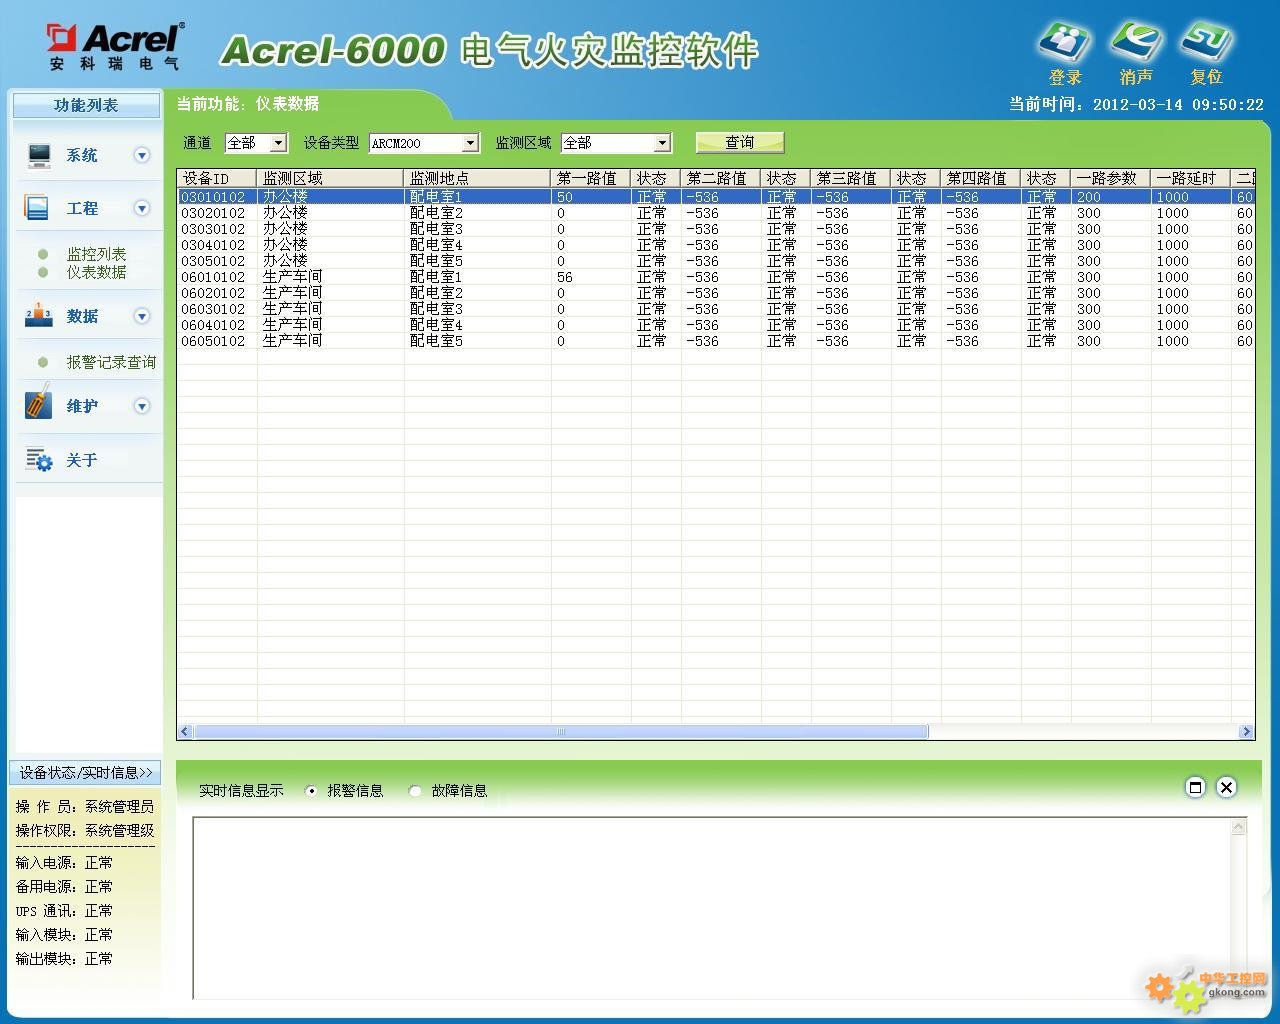Click the 查询 query button

[x=740, y=143]
